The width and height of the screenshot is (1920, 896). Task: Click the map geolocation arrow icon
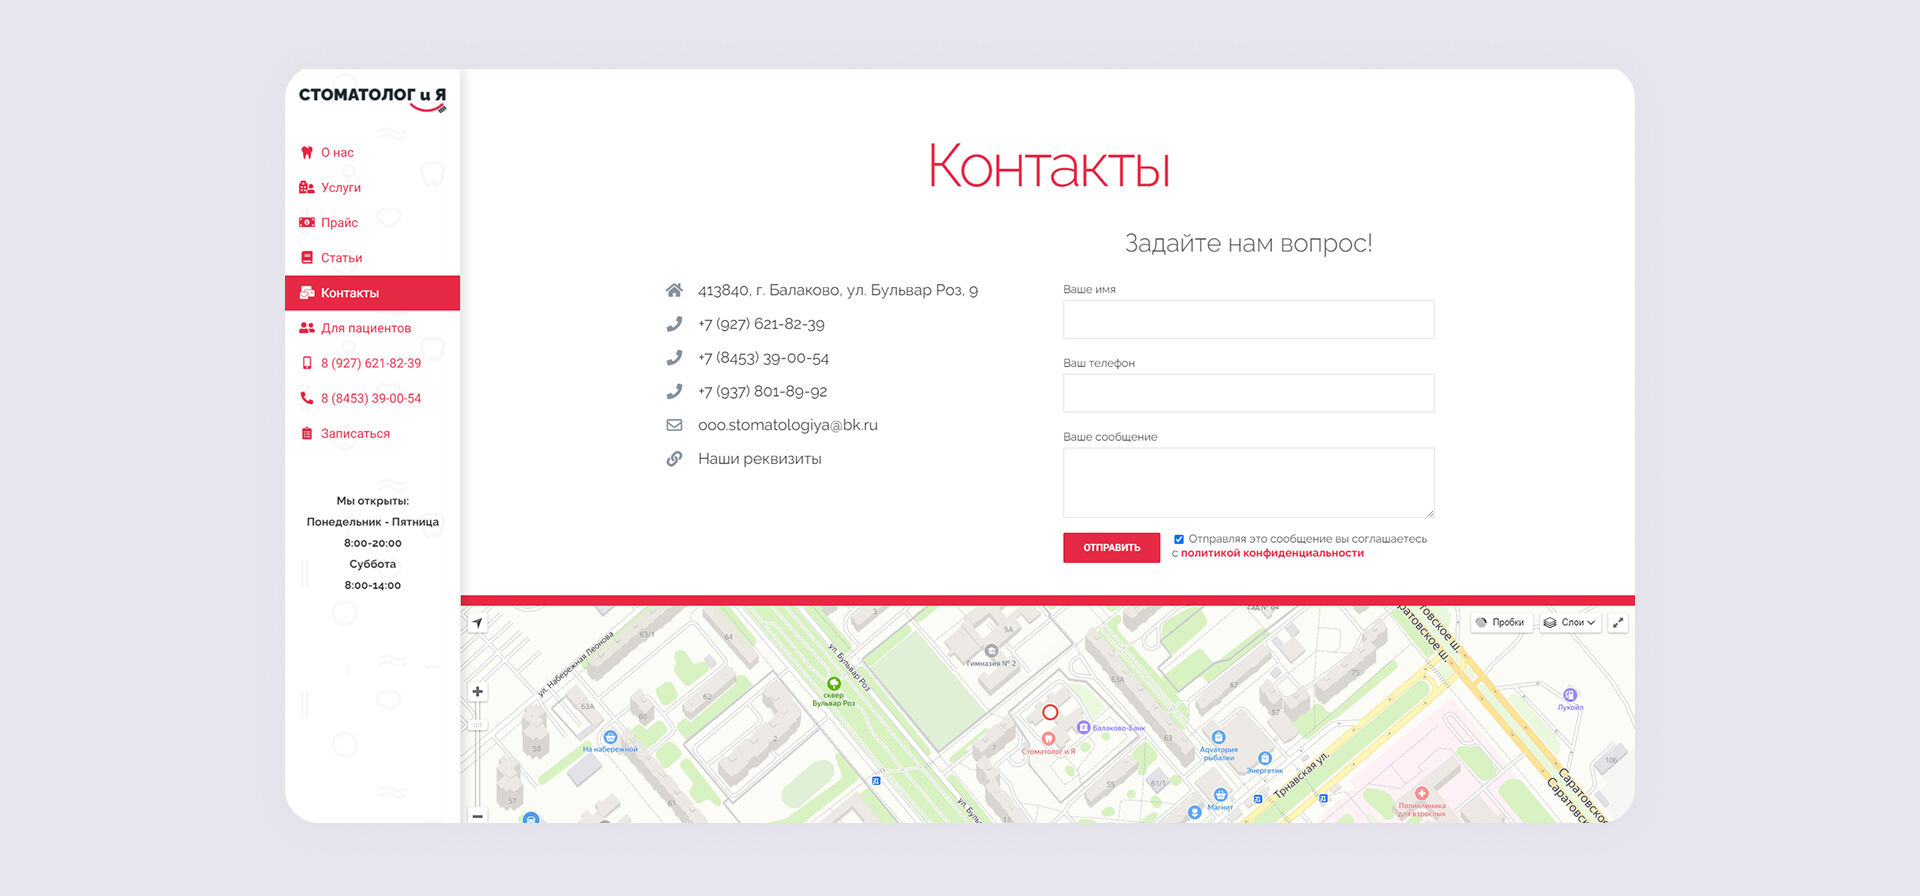pos(478,623)
